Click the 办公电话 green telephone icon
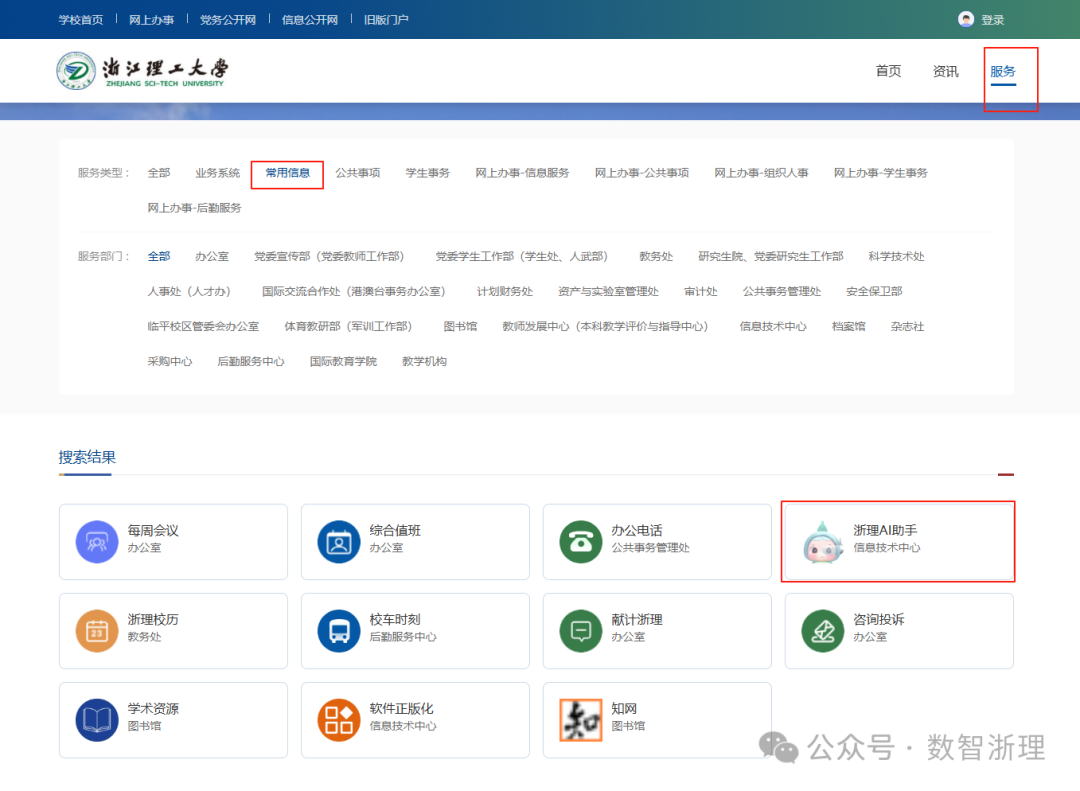The image size is (1080, 791). 581,542
